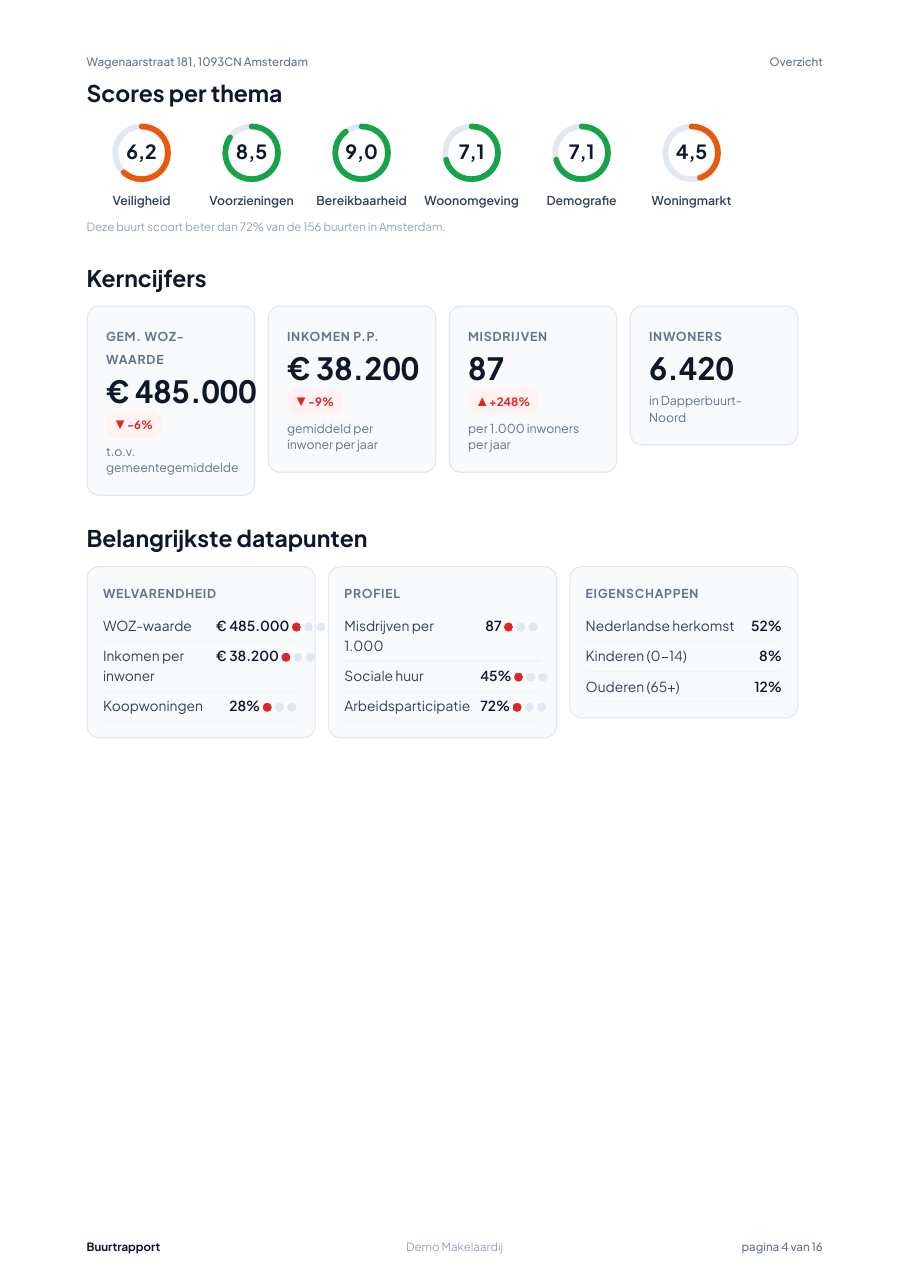Click the Inkomen per inwoner rating dots
910x1287 pixels.
(x=298, y=657)
